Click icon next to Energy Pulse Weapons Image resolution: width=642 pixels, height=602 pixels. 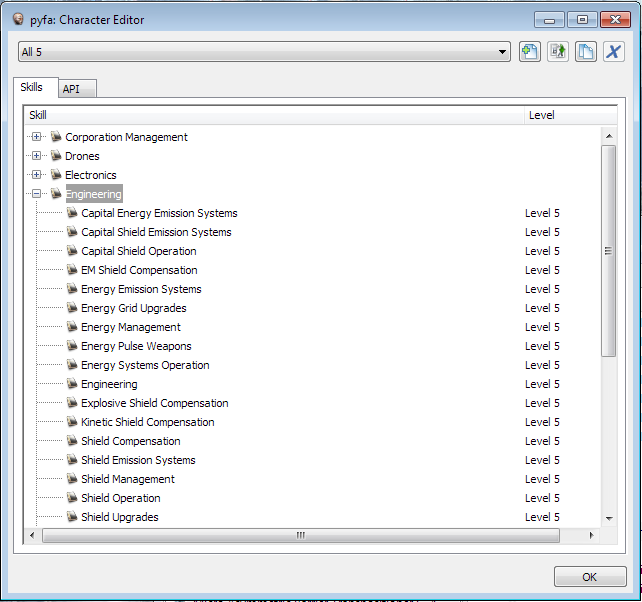pos(72,345)
